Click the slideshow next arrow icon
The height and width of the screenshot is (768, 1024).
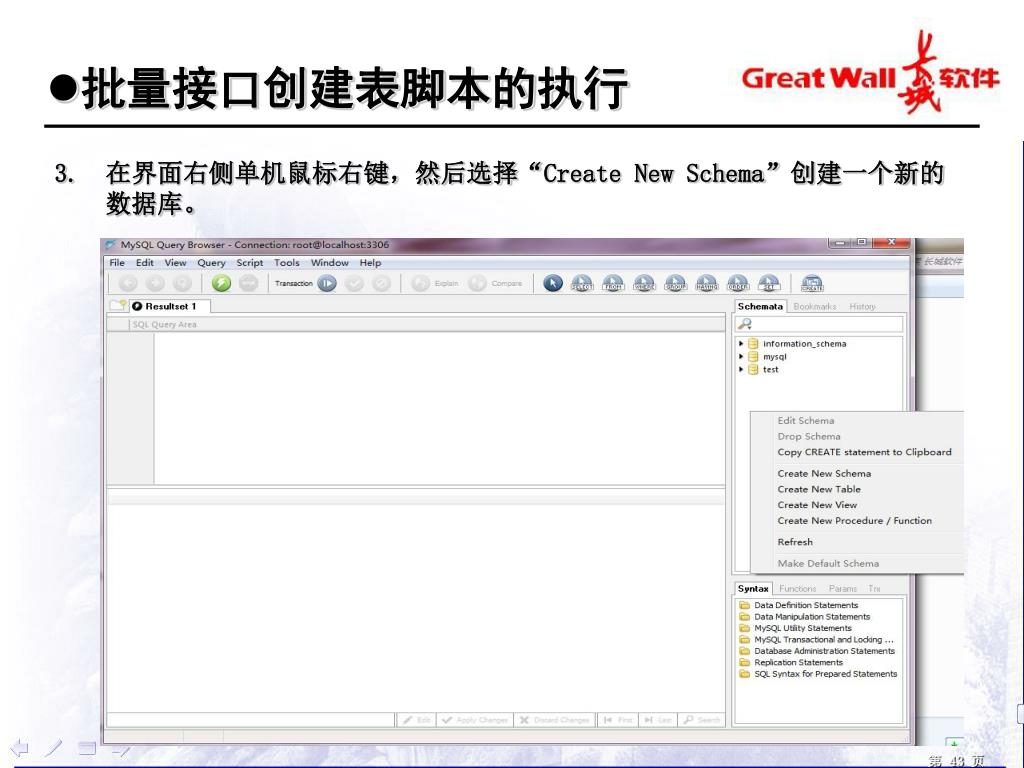tap(122, 750)
